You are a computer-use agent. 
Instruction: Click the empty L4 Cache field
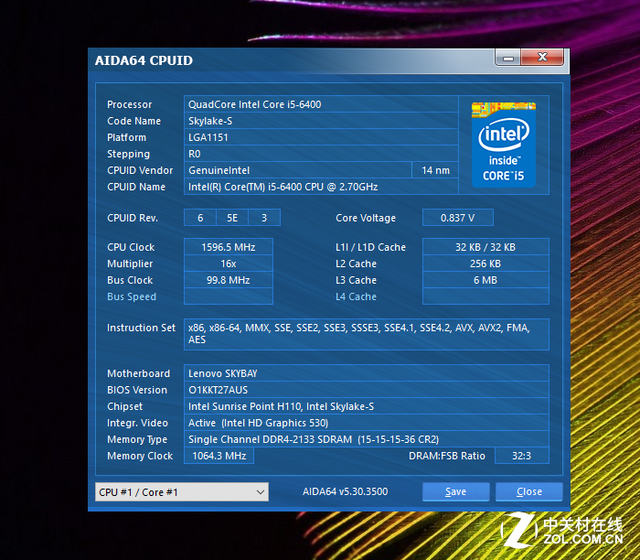click(x=486, y=296)
